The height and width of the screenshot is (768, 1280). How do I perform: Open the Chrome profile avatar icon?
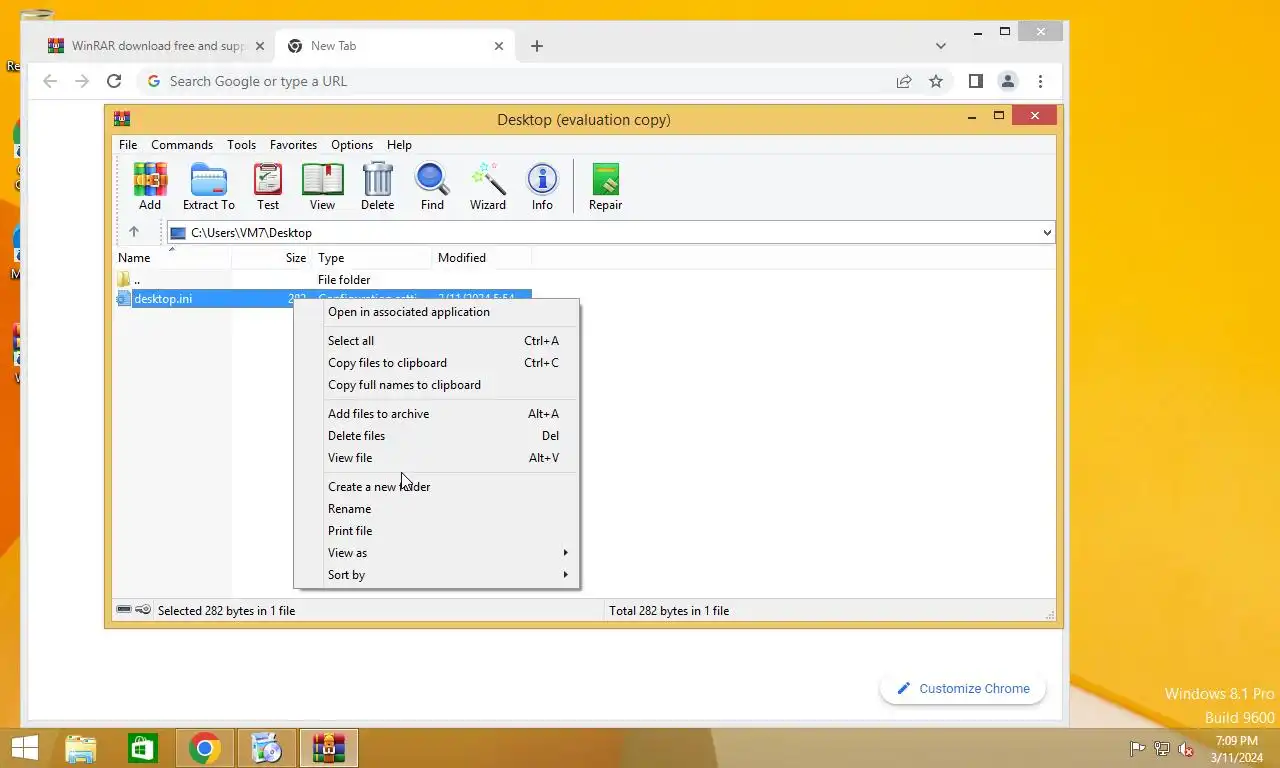click(x=1008, y=81)
